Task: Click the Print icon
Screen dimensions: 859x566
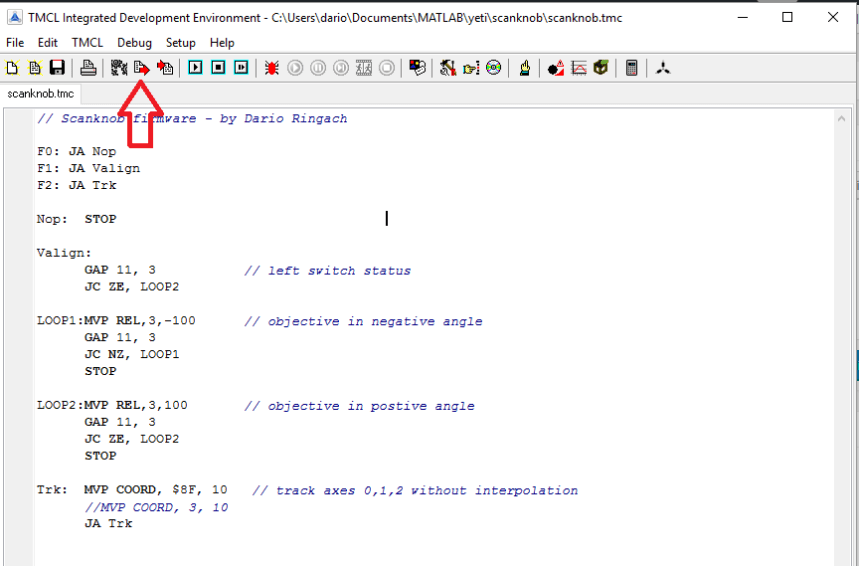Action: click(88, 68)
